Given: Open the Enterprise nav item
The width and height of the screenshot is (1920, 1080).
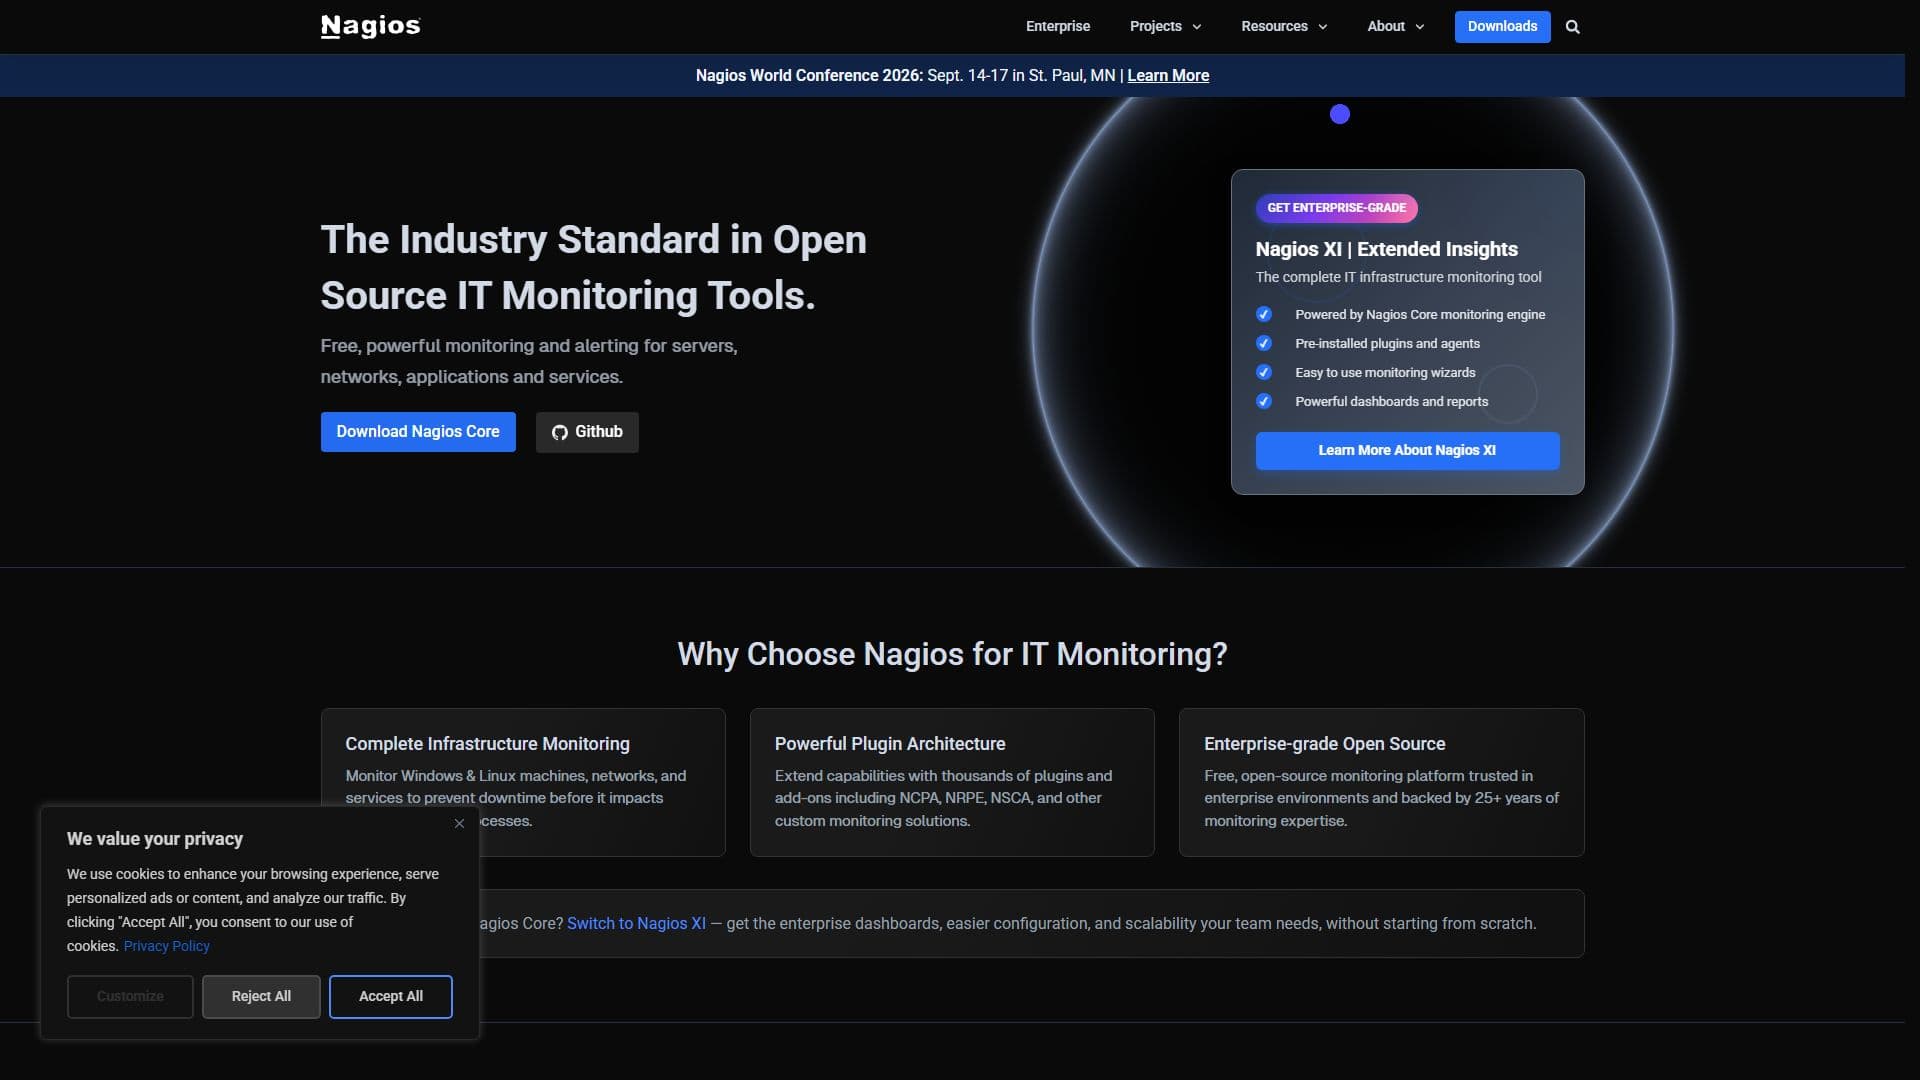Looking at the screenshot, I should point(1057,26).
